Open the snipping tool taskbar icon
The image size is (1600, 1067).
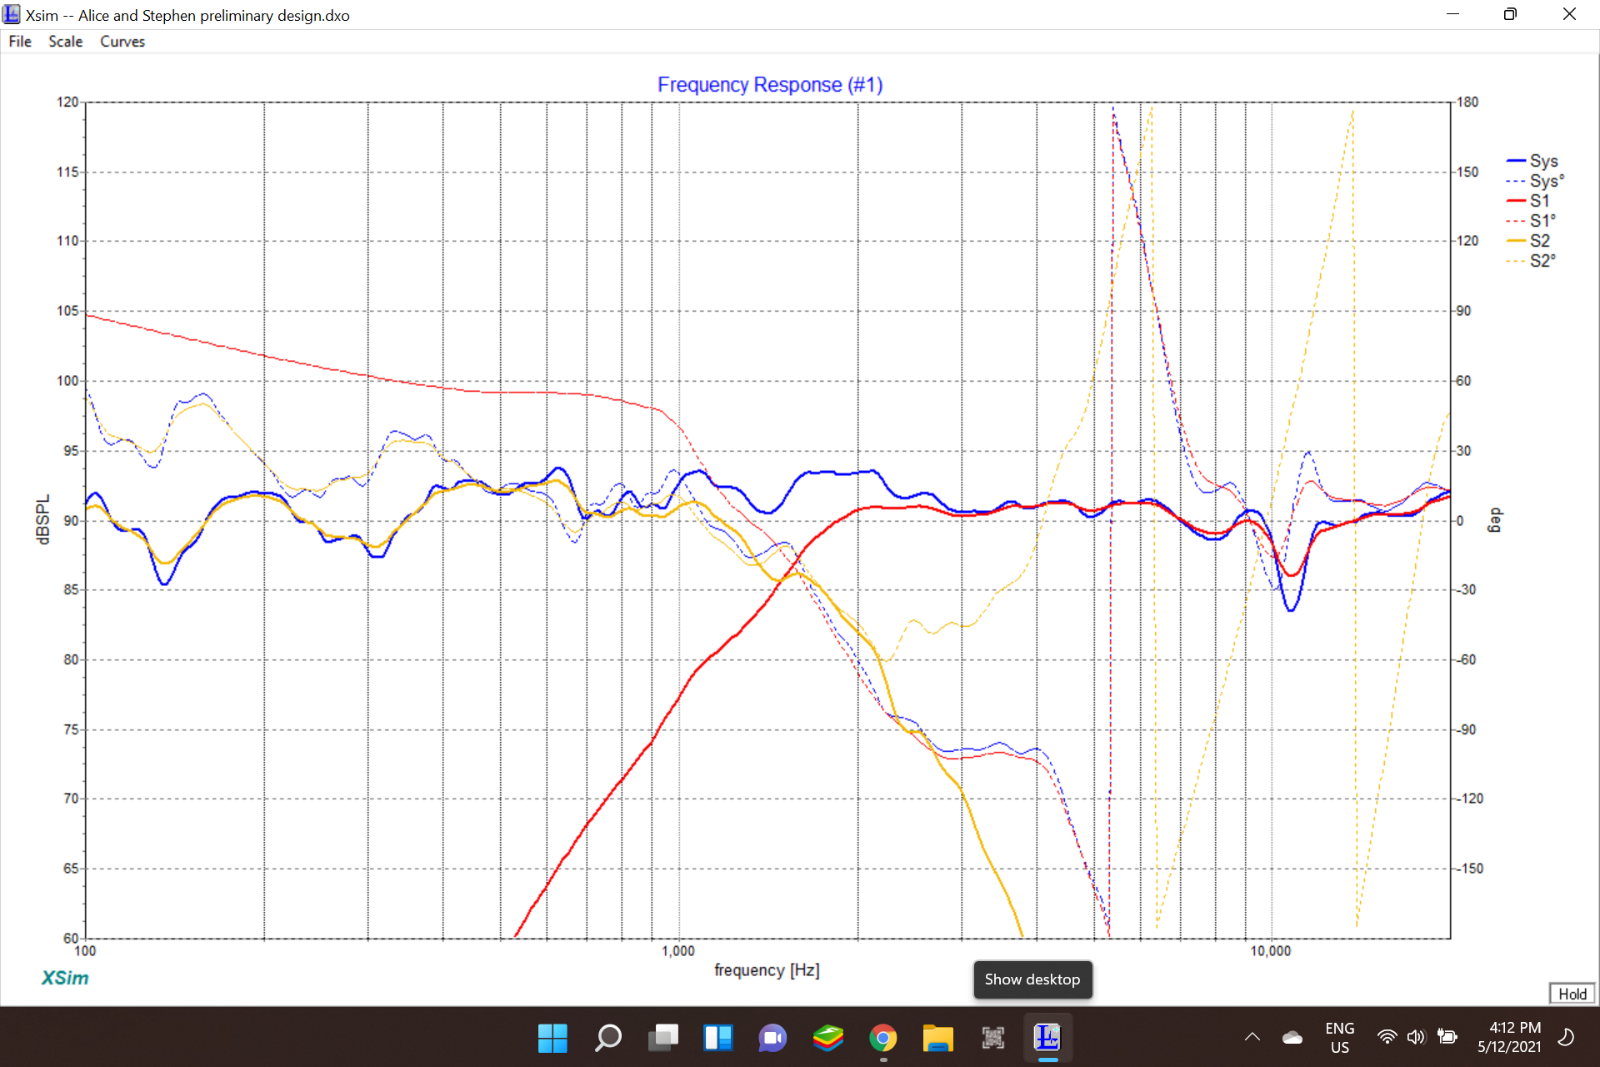tap(992, 1038)
